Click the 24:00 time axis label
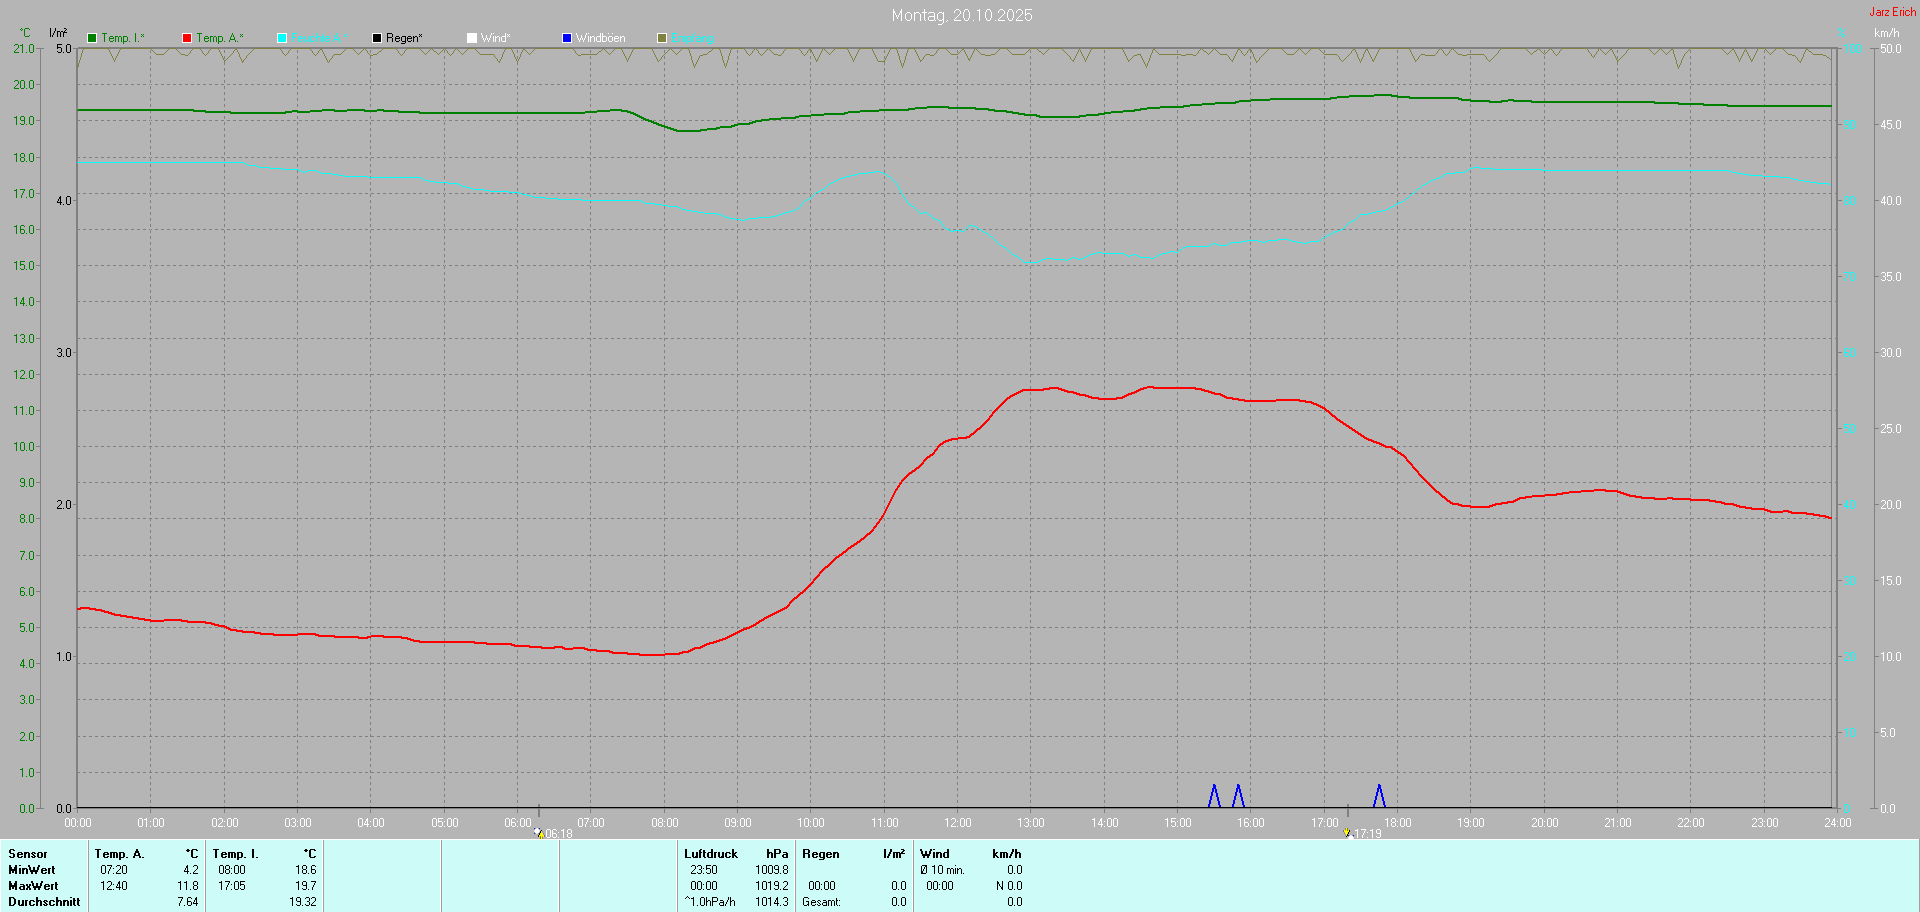The height and width of the screenshot is (912, 1920). pyautogui.click(x=1838, y=823)
